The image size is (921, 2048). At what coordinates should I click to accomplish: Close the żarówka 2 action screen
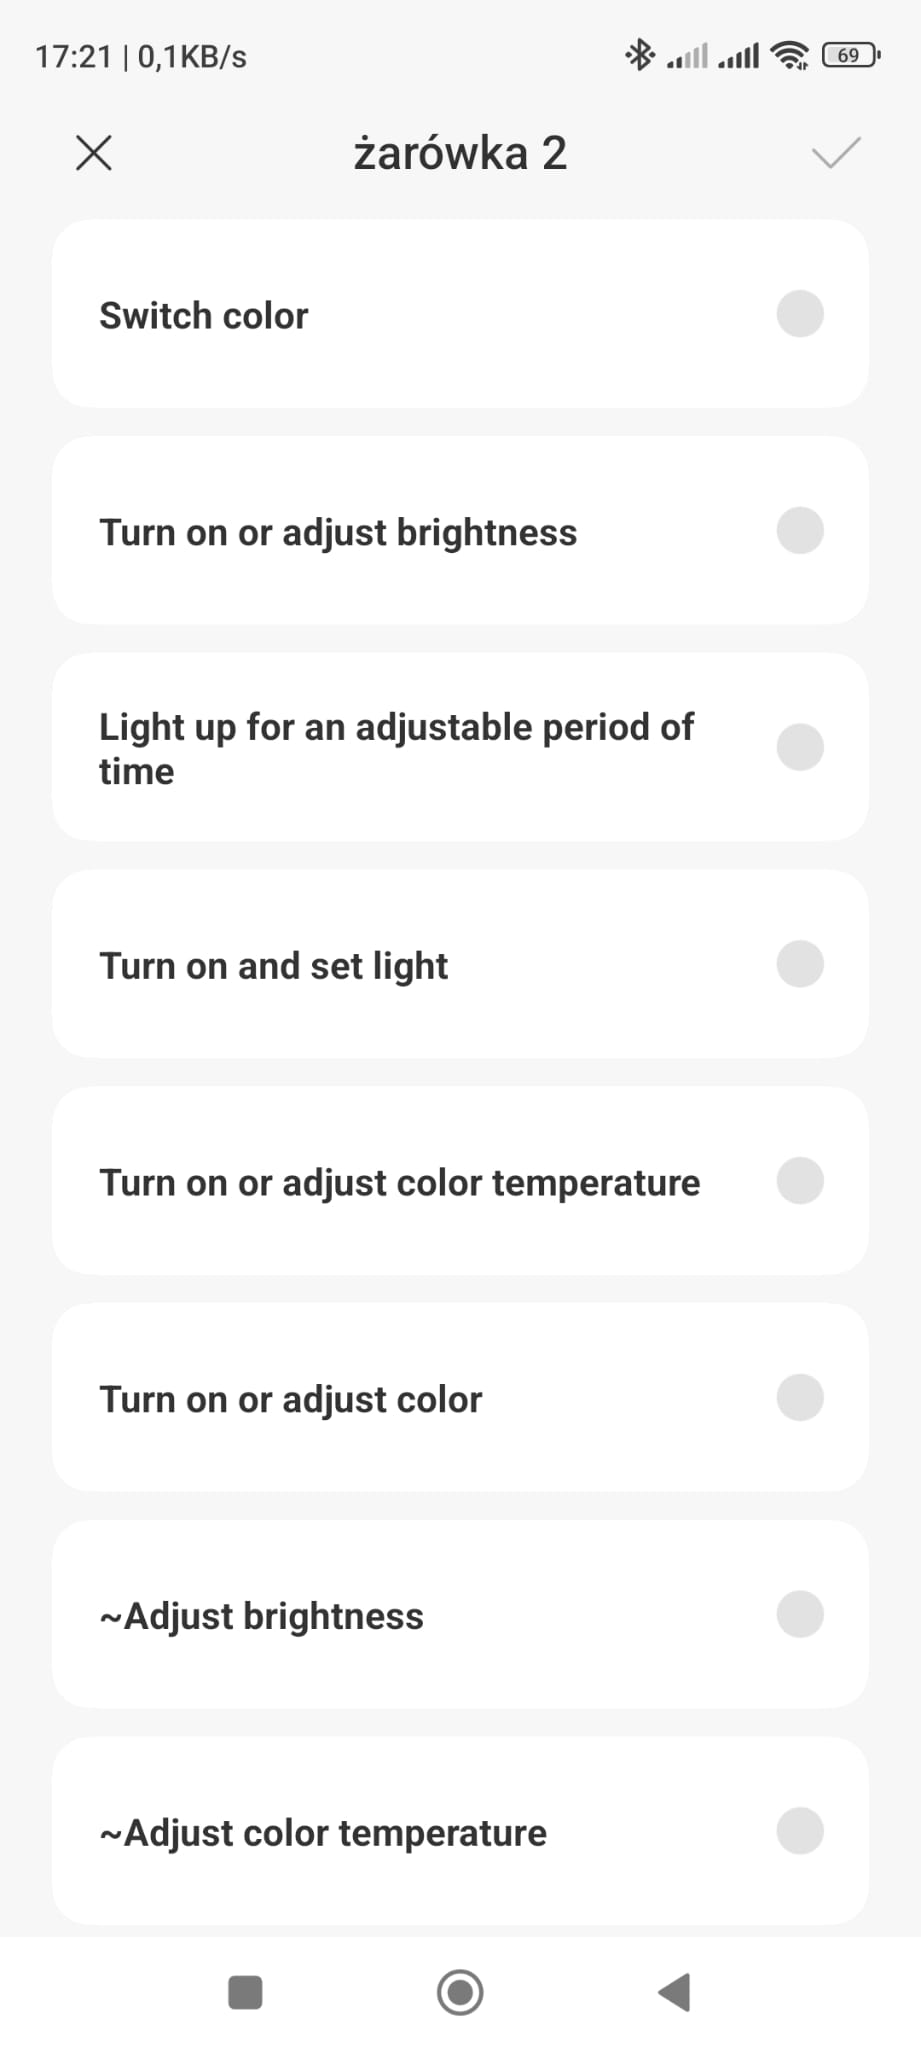pos(94,153)
